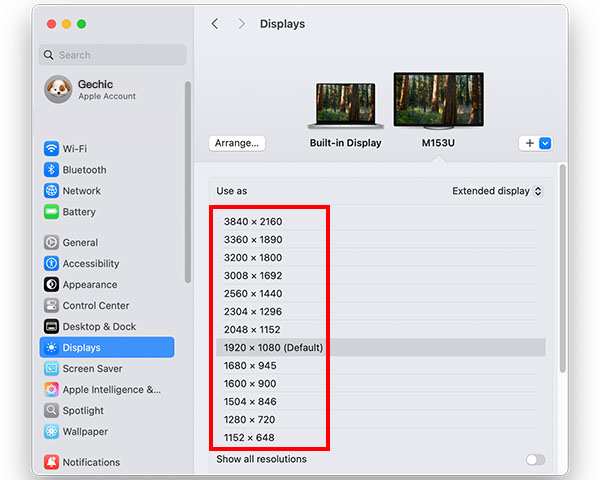Viewport: 600px width, 480px height.
Task: Click the main pane scrollbar
Action: (x=562, y=268)
